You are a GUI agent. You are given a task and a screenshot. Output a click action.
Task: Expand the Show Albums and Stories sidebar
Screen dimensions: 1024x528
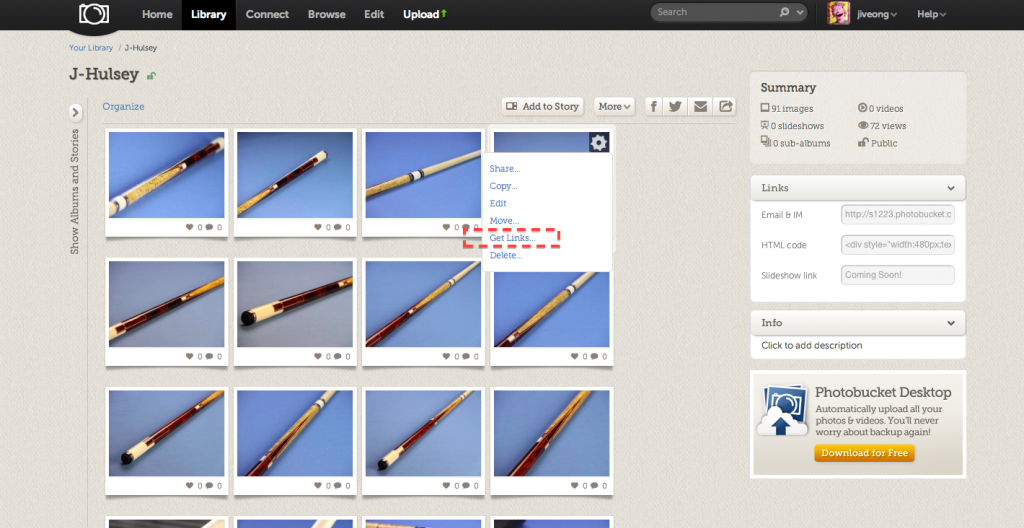tap(75, 112)
